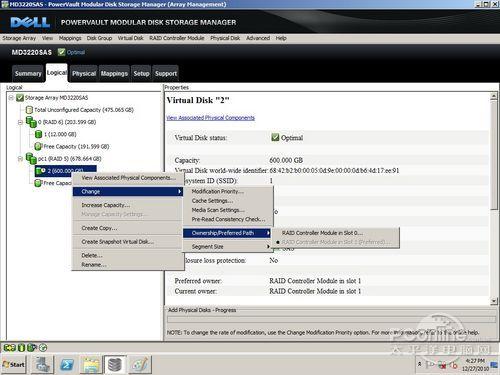Open the Change submenu

click(x=128, y=191)
